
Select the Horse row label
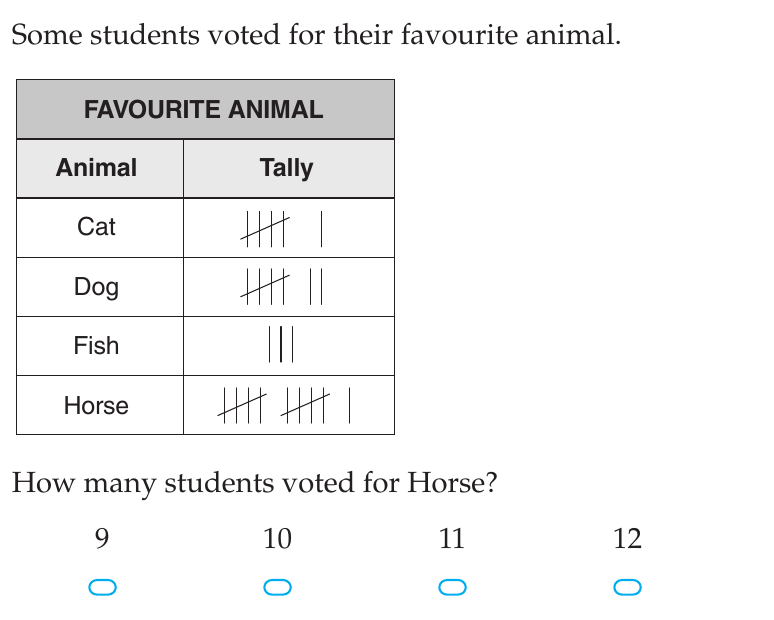pyautogui.click(x=96, y=405)
